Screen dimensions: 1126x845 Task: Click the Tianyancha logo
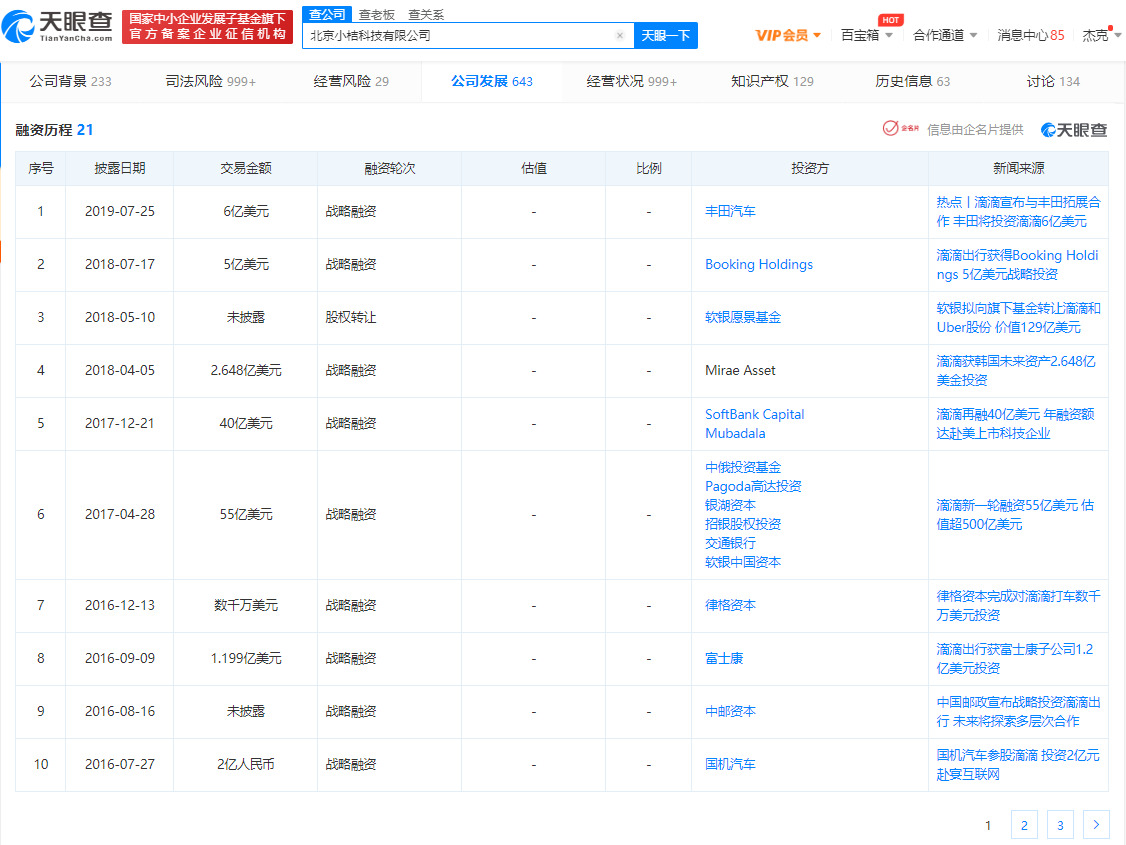click(x=57, y=27)
